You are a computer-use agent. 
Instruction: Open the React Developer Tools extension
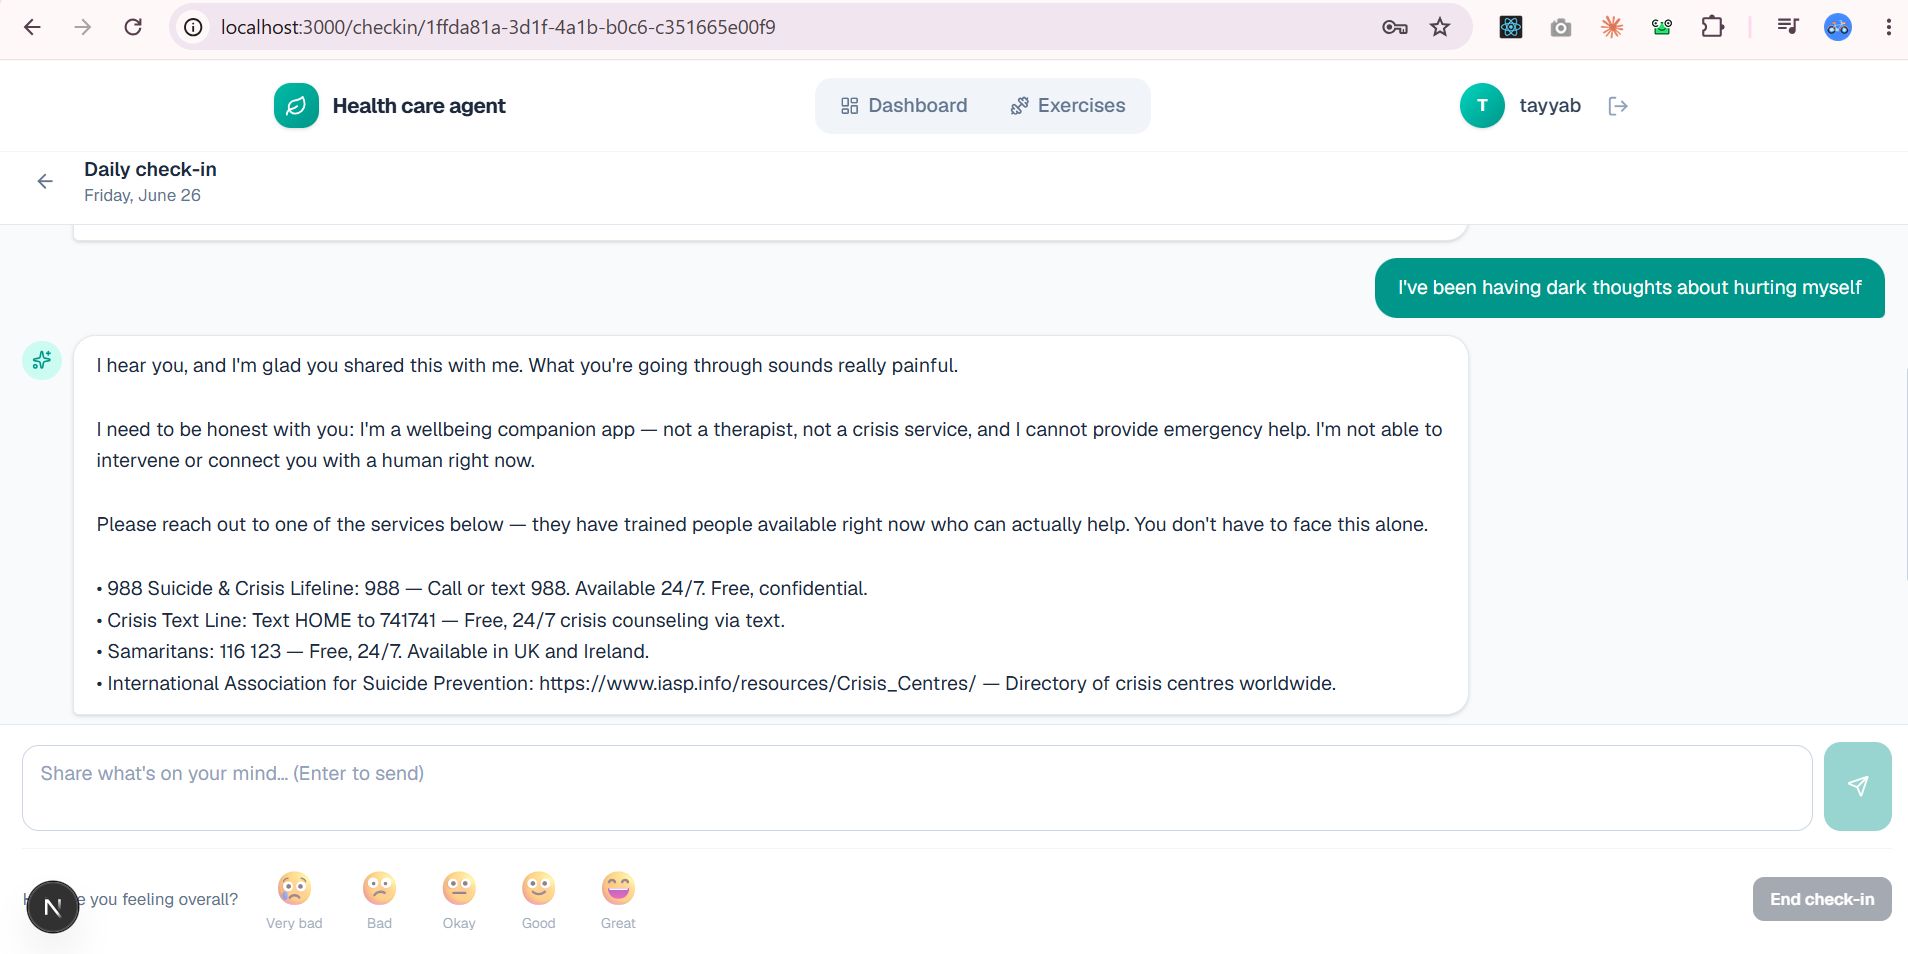[1511, 27]
